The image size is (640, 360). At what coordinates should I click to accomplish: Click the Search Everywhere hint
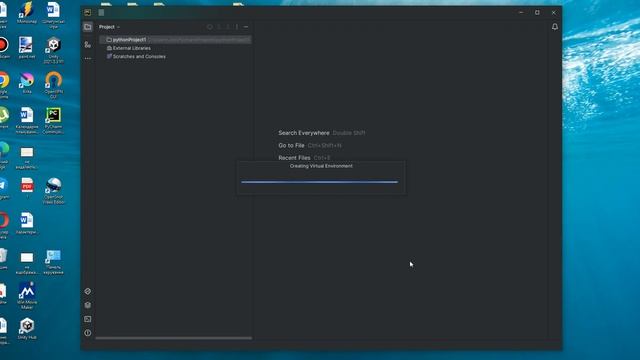[x=322, y=133]
